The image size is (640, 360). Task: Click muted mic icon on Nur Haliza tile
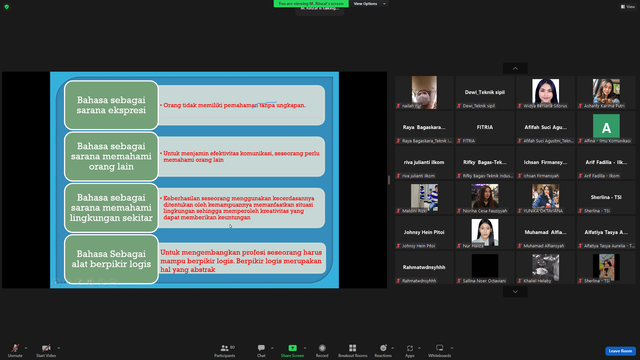click(x=459, y=246)
